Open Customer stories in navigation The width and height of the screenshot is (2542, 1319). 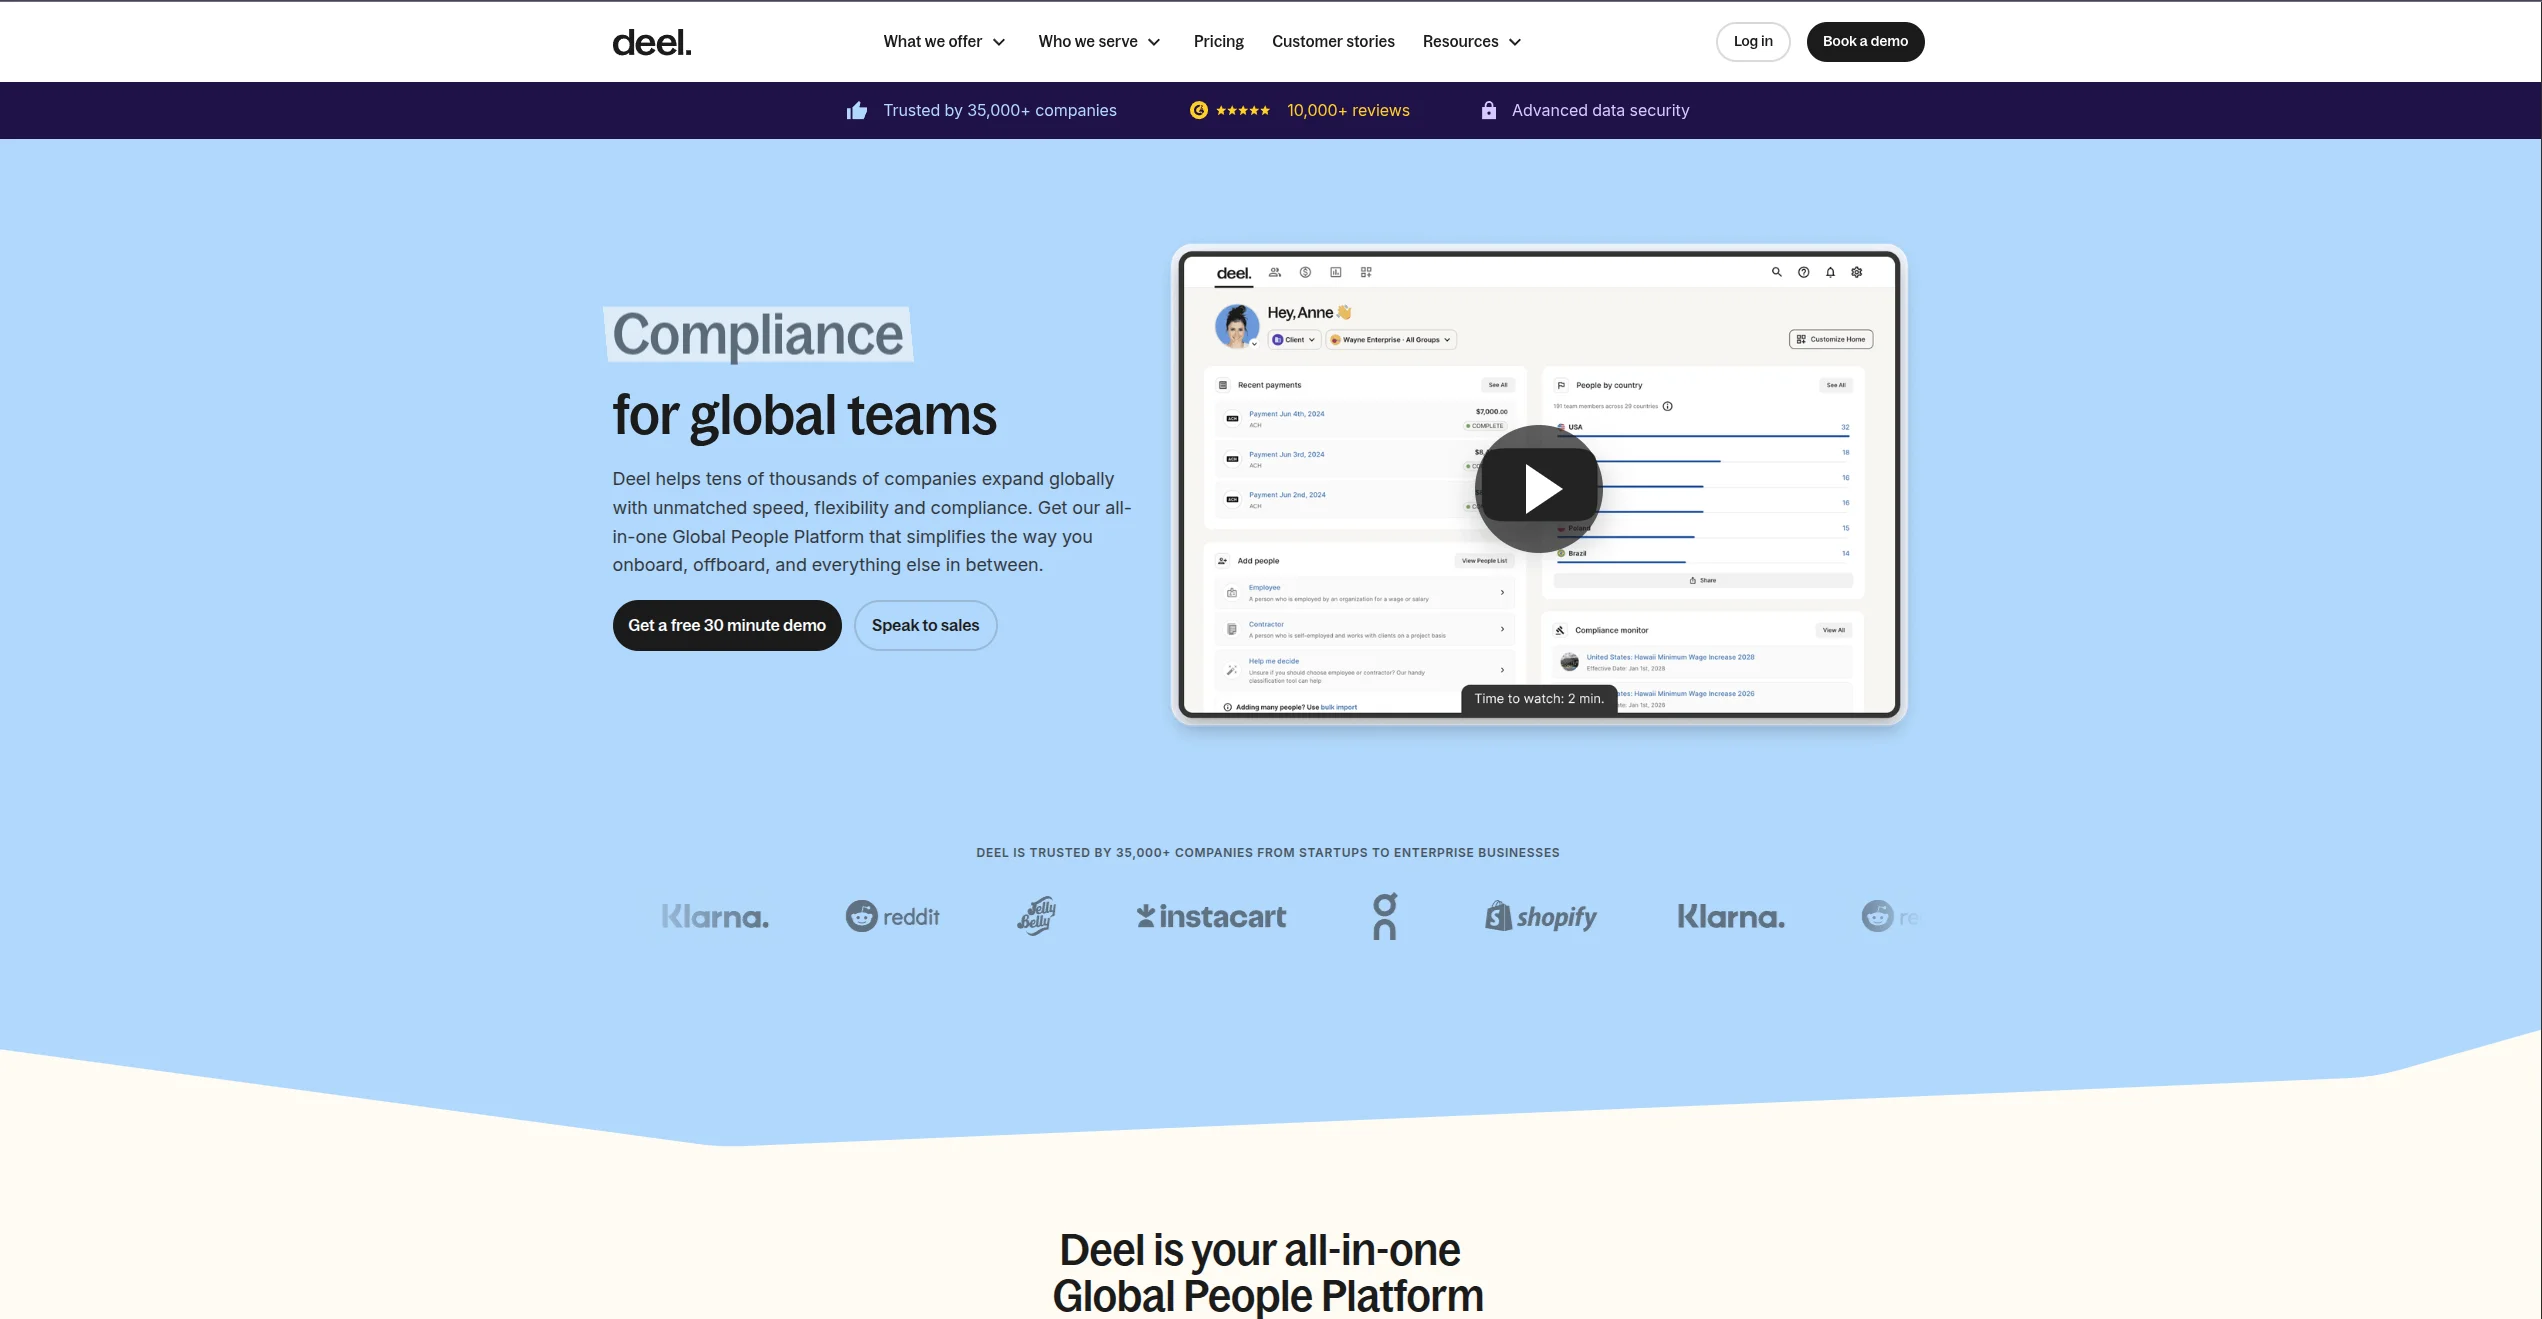click(1332, 42)
